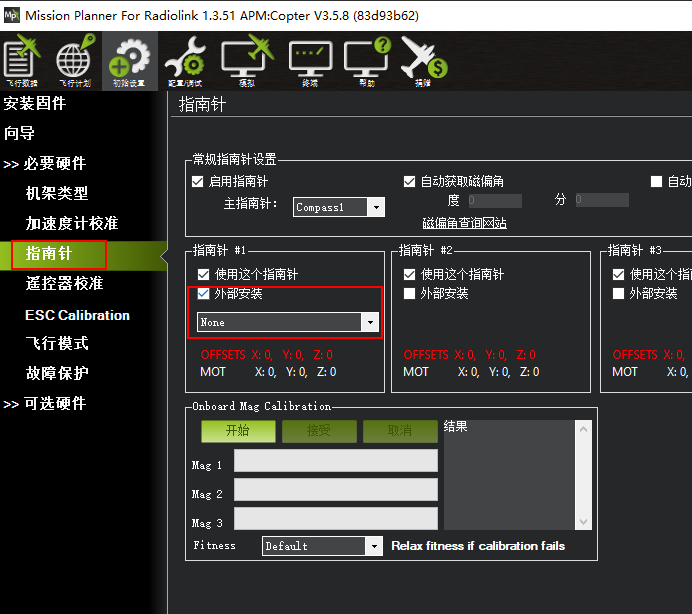Expand the 可选硬件 optional hardware section
Image resolution: width=692 pixels, height=614 pixels.
point(45,403)
